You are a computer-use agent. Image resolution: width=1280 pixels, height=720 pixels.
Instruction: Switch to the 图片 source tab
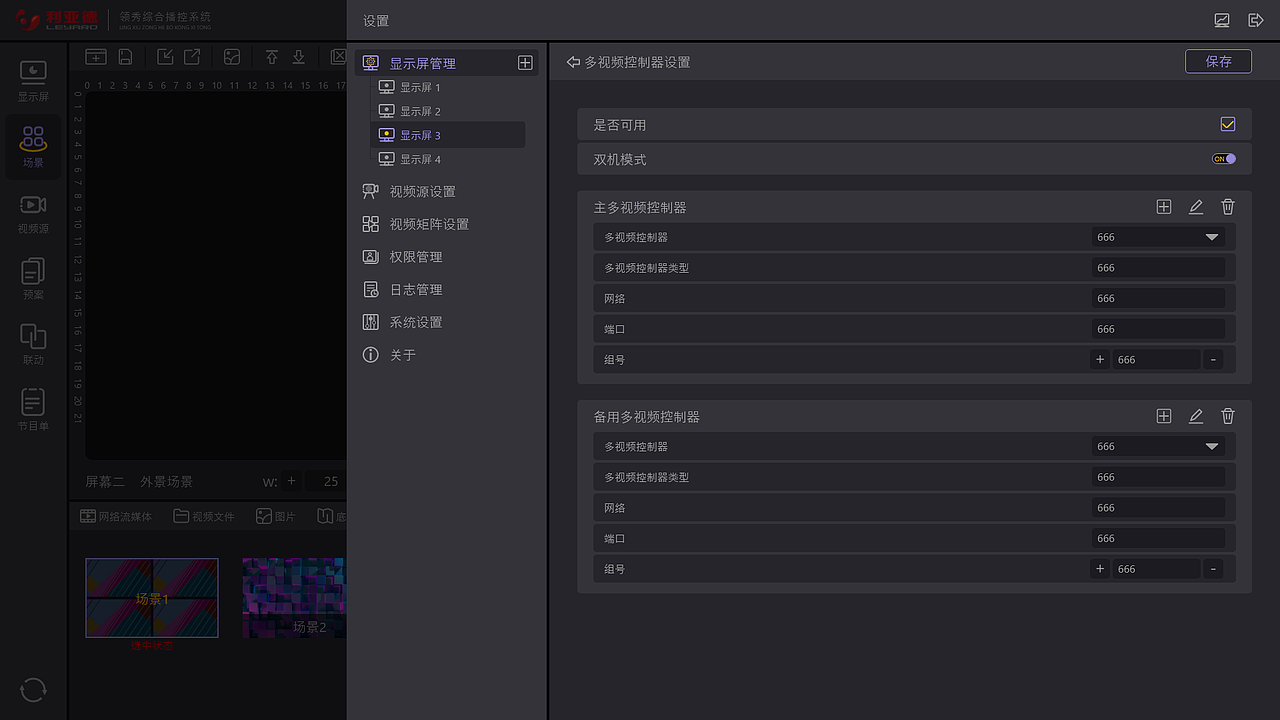(276, 516)
